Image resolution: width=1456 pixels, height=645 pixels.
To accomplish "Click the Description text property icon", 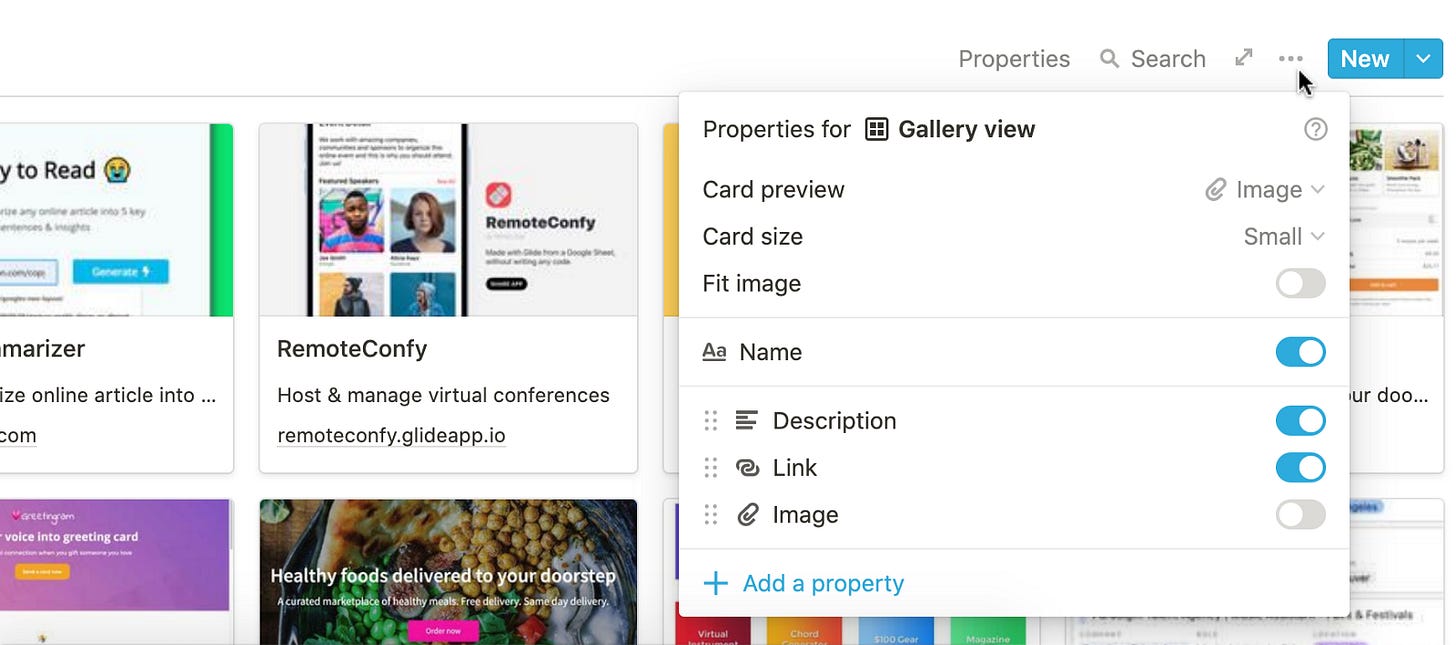I will pyautogui.click(x=746, y=421).
